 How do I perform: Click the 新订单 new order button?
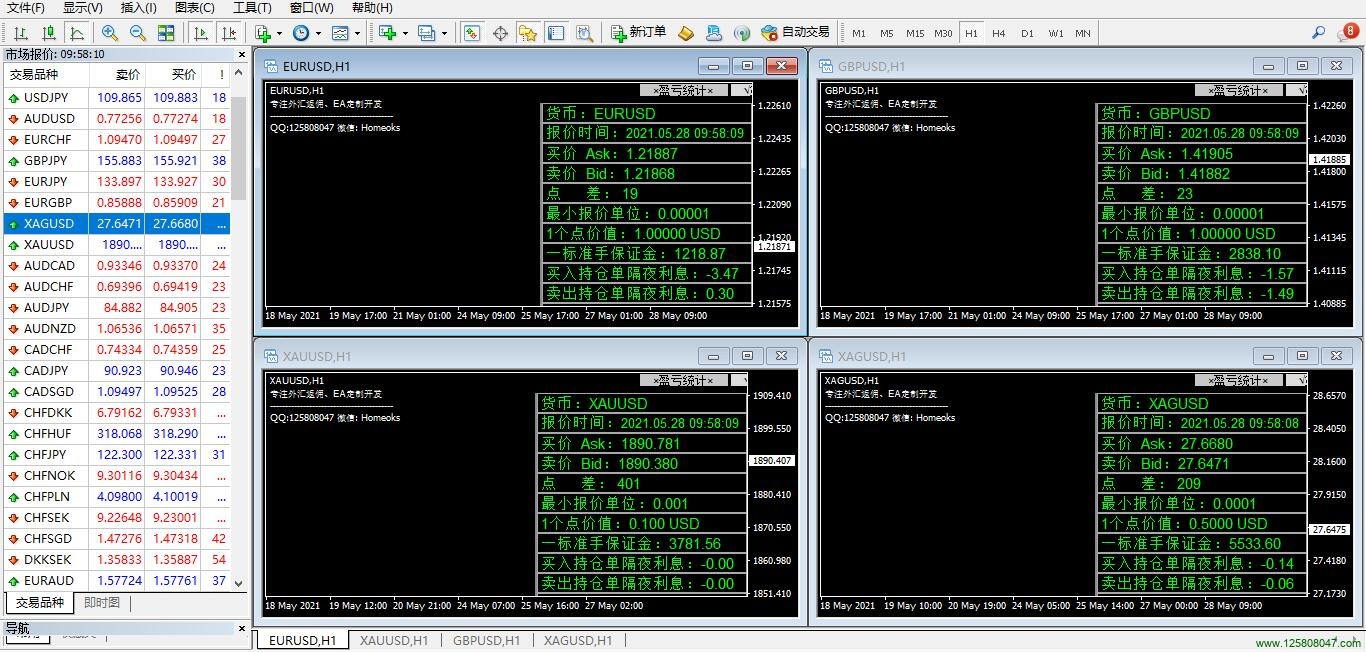click(x=638, y=33)
